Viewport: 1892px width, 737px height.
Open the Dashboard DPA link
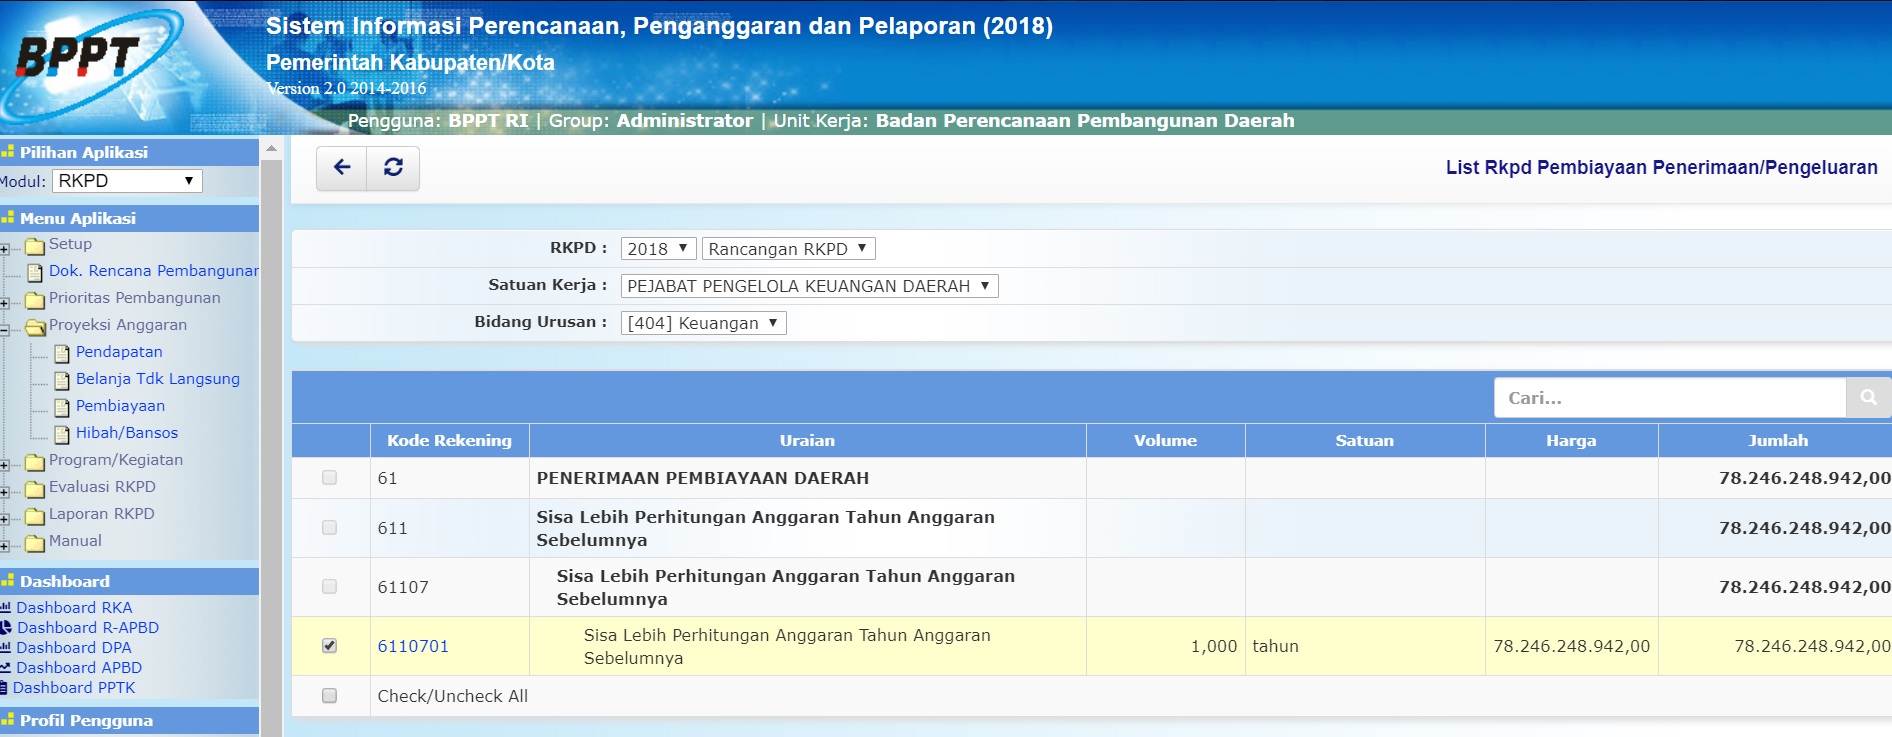click(74, 647)
